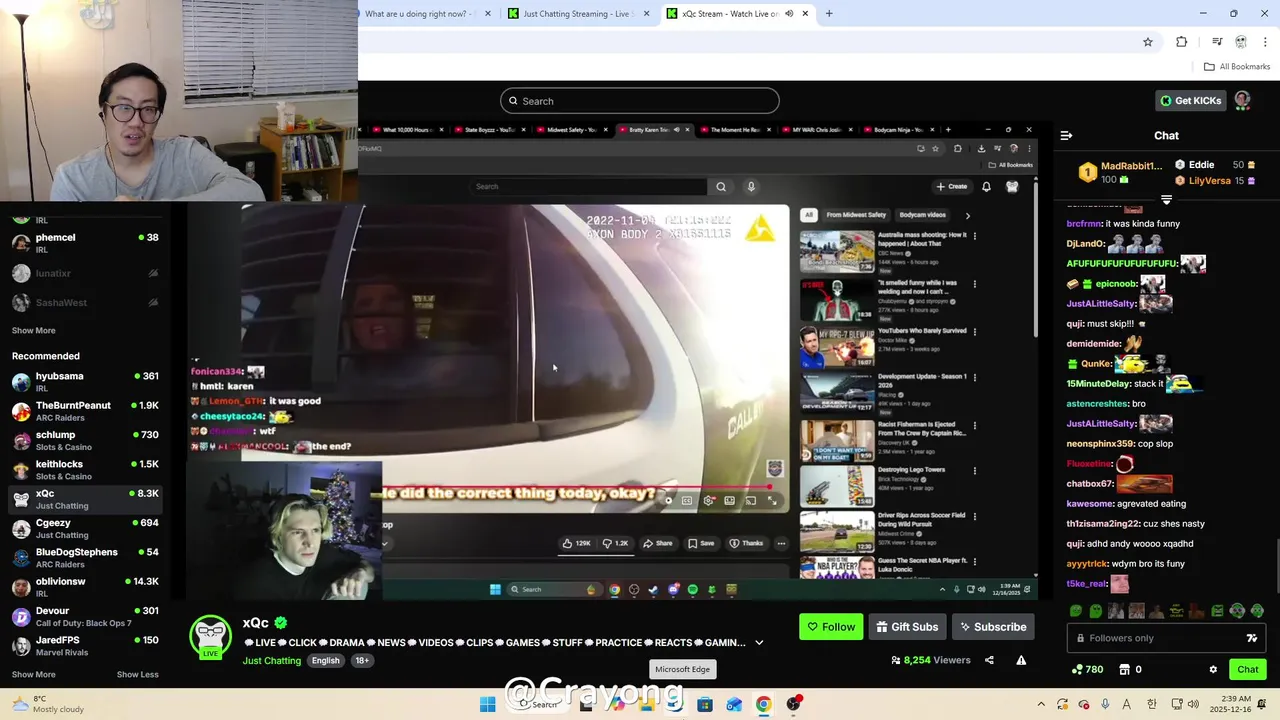Click the Subscribe button
The width and height of the screenshot is (1280, 720).
(993, 627)
